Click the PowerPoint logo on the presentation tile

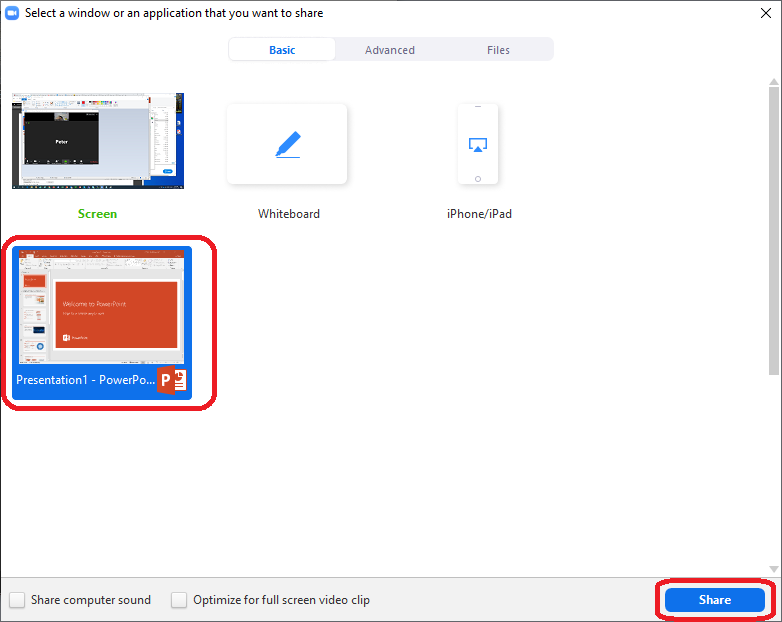172,381
